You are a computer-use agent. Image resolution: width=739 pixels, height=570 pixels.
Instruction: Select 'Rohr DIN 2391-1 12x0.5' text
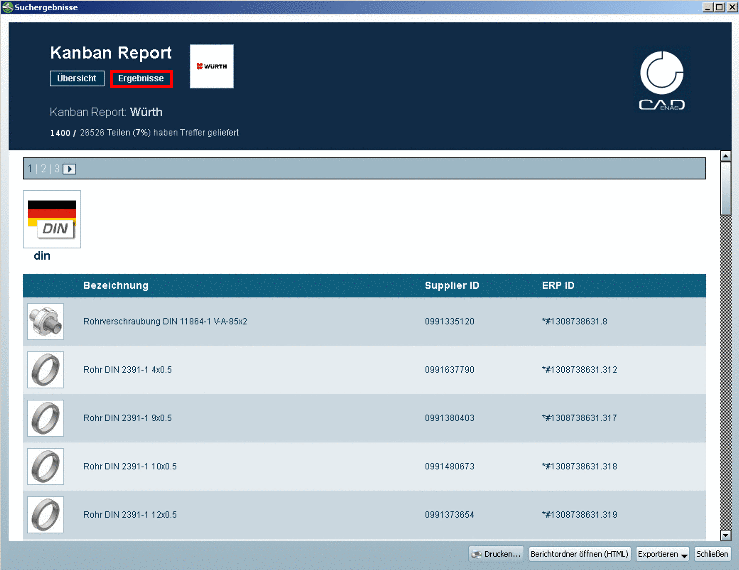[130, 515]
